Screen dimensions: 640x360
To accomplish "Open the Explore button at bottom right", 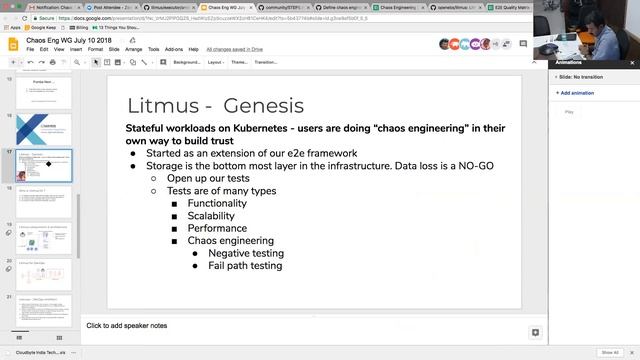I will (x=535, y=333).
